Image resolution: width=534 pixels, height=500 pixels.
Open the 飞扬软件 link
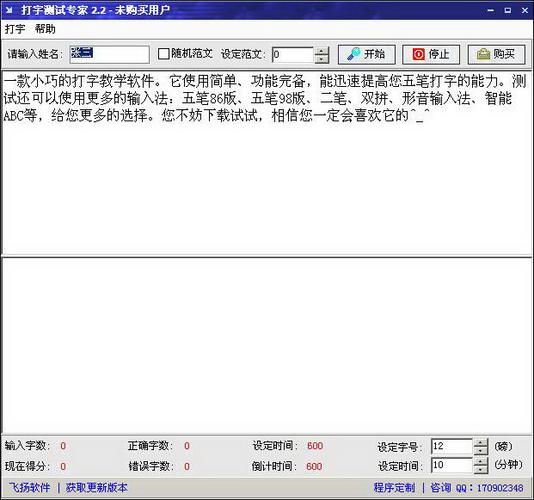tap(30, 488)
